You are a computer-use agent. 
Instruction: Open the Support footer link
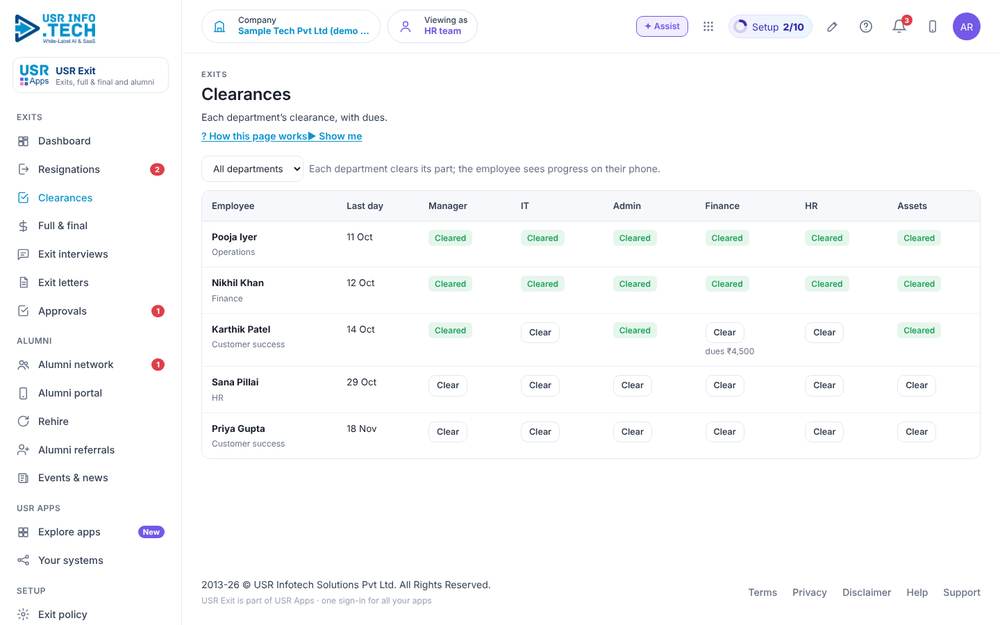click(x=962, y=592)
